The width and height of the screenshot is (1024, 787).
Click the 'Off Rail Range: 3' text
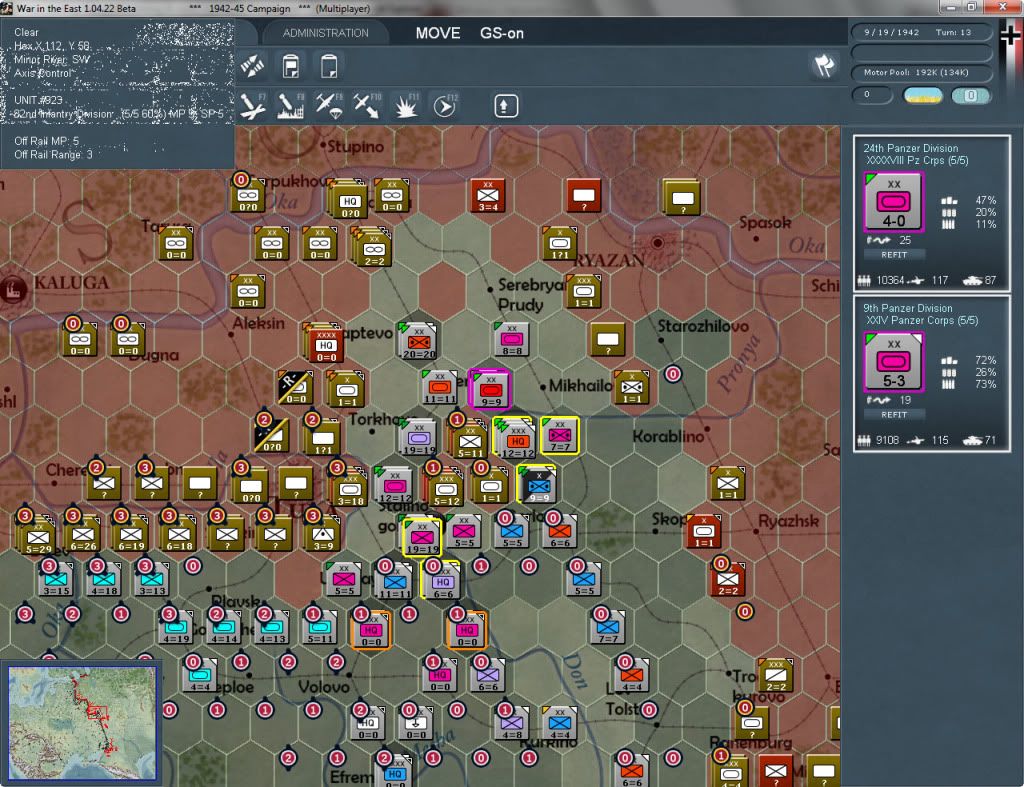point(54,155)
